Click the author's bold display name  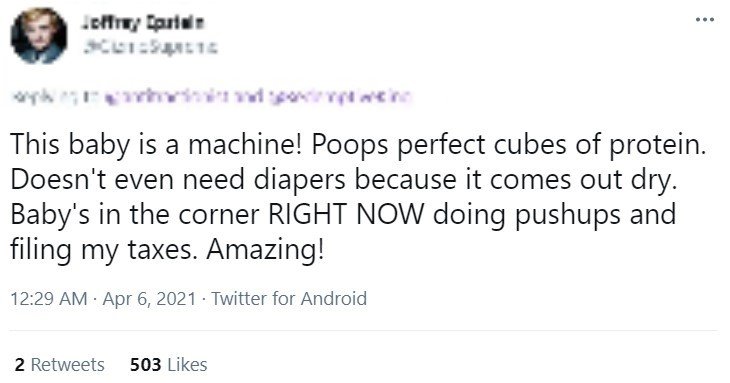point(142,22)
